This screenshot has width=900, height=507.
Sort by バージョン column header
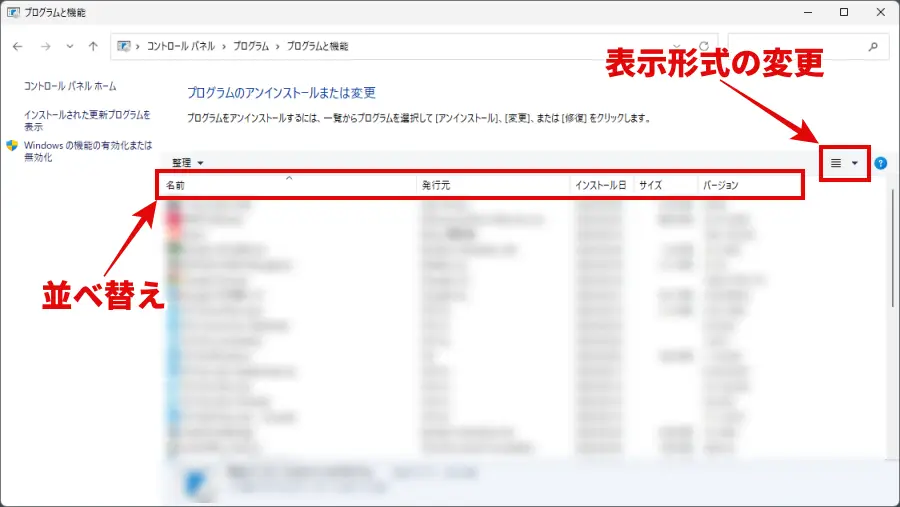[x=749, y=185]
